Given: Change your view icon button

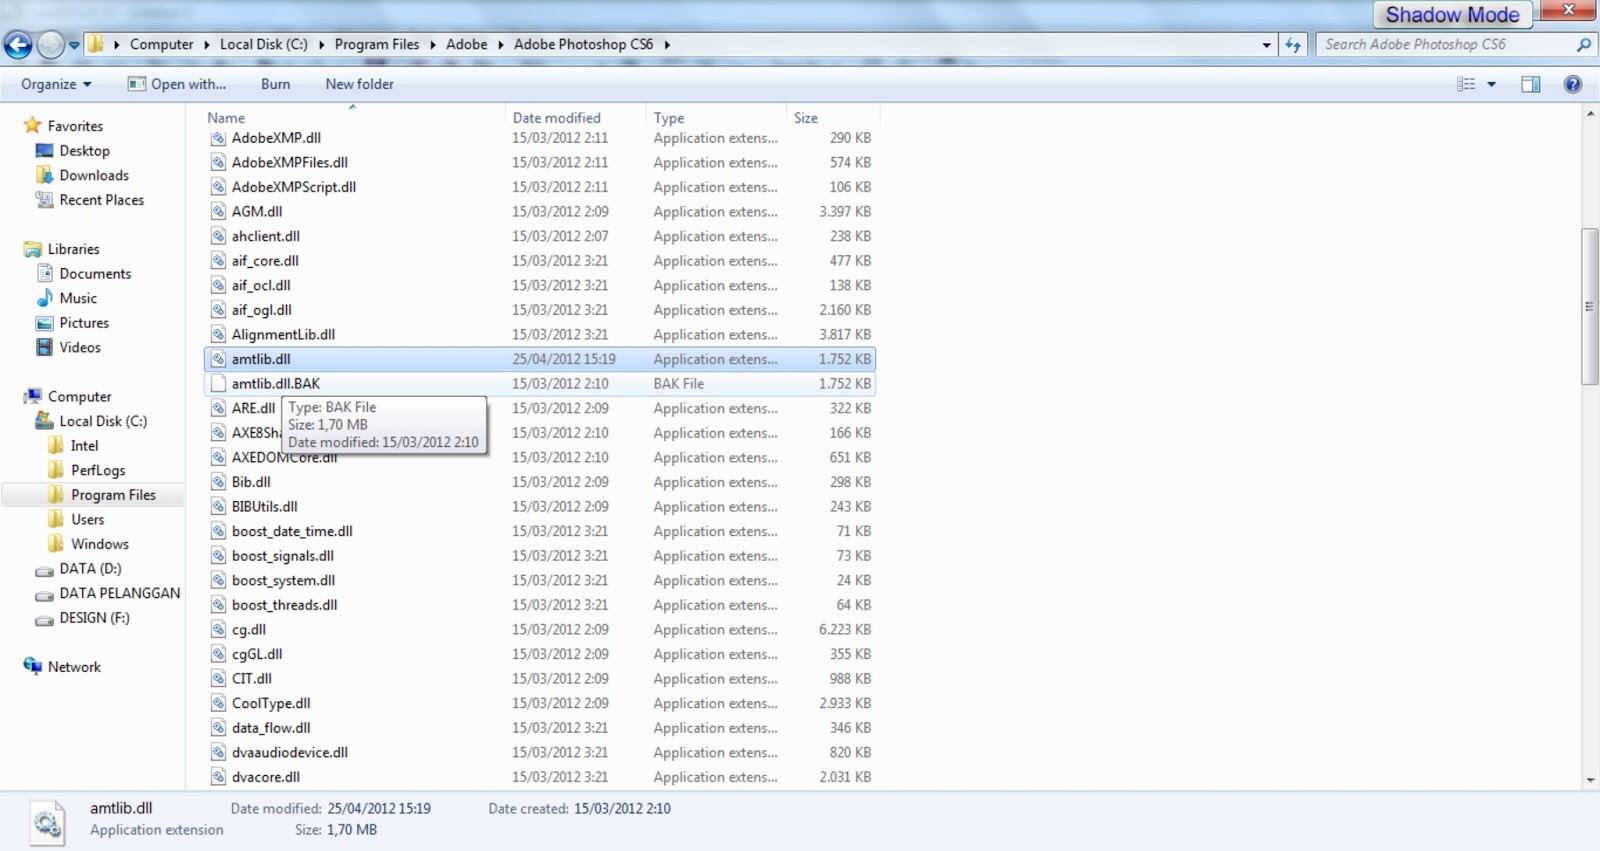Looking at the screenshot, I should [x=1466, y=84].
